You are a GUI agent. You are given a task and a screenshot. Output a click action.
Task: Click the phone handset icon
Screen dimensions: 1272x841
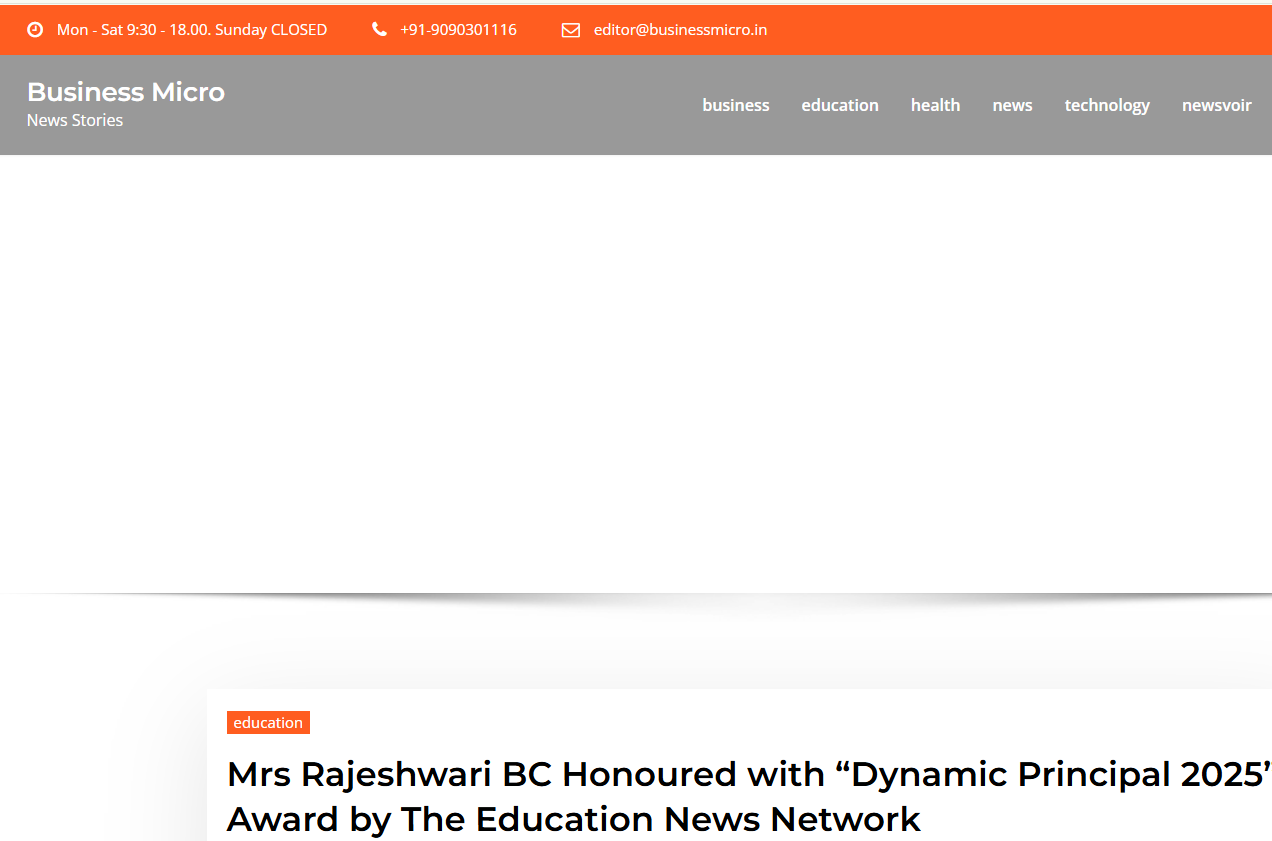point(379,30)
